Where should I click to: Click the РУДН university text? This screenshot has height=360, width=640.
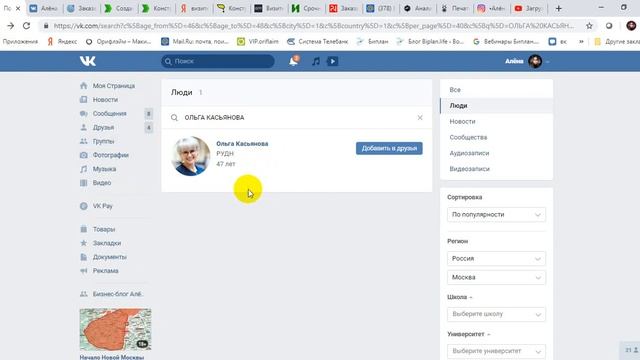(x=225, y=153)
